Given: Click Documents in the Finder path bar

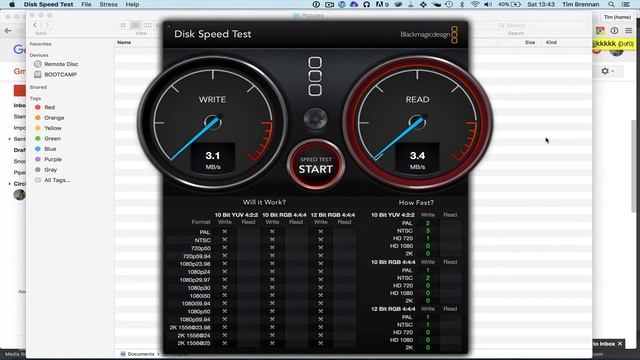Looking at the screenshot, I should click(x=138, y=354).
